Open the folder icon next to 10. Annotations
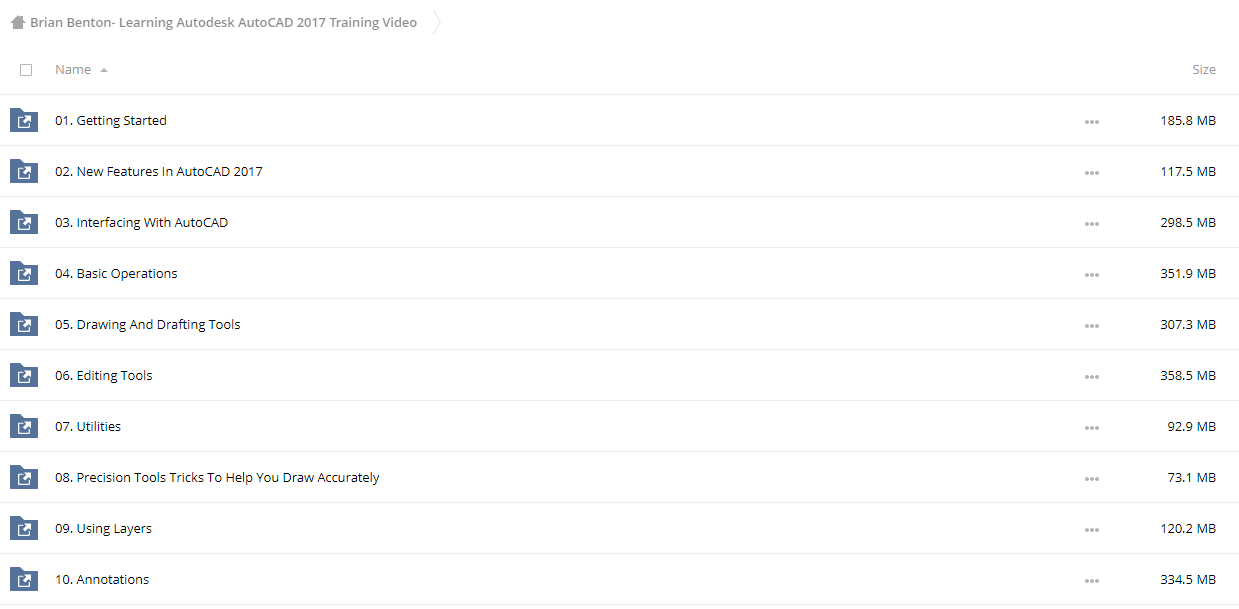Screen dimensions: 1239x609 (24, 579)
